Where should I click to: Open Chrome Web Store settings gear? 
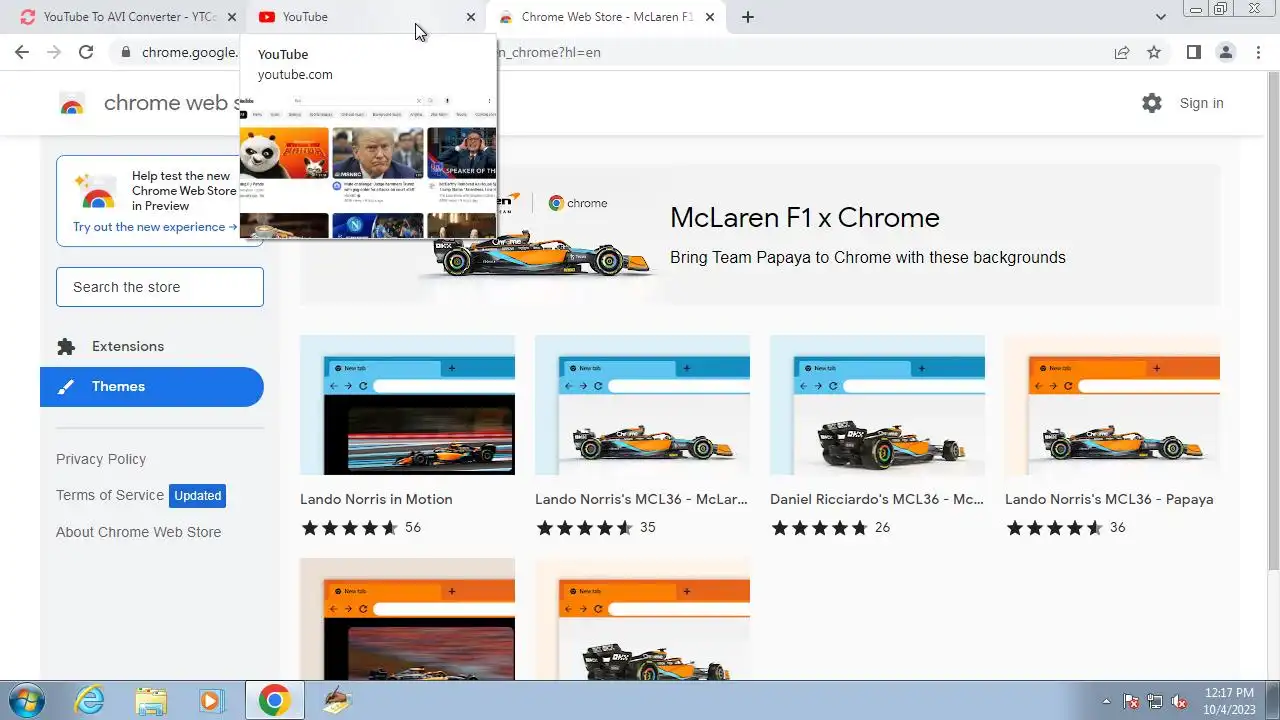[x=1152, y=103]
